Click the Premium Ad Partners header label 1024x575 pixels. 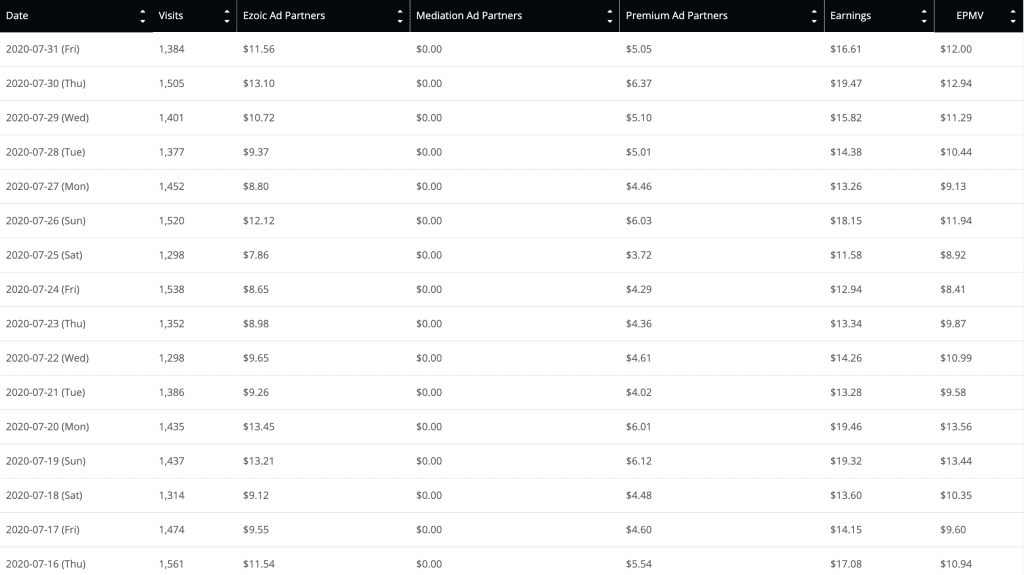point(677,16)
